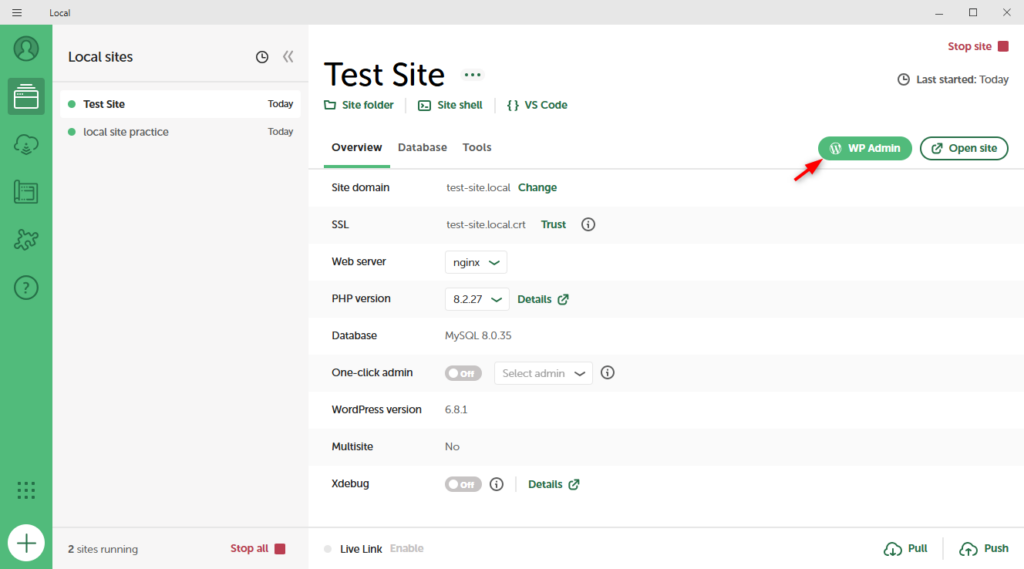
Task: Open PHP version Details link
Action: pos(543,299)
